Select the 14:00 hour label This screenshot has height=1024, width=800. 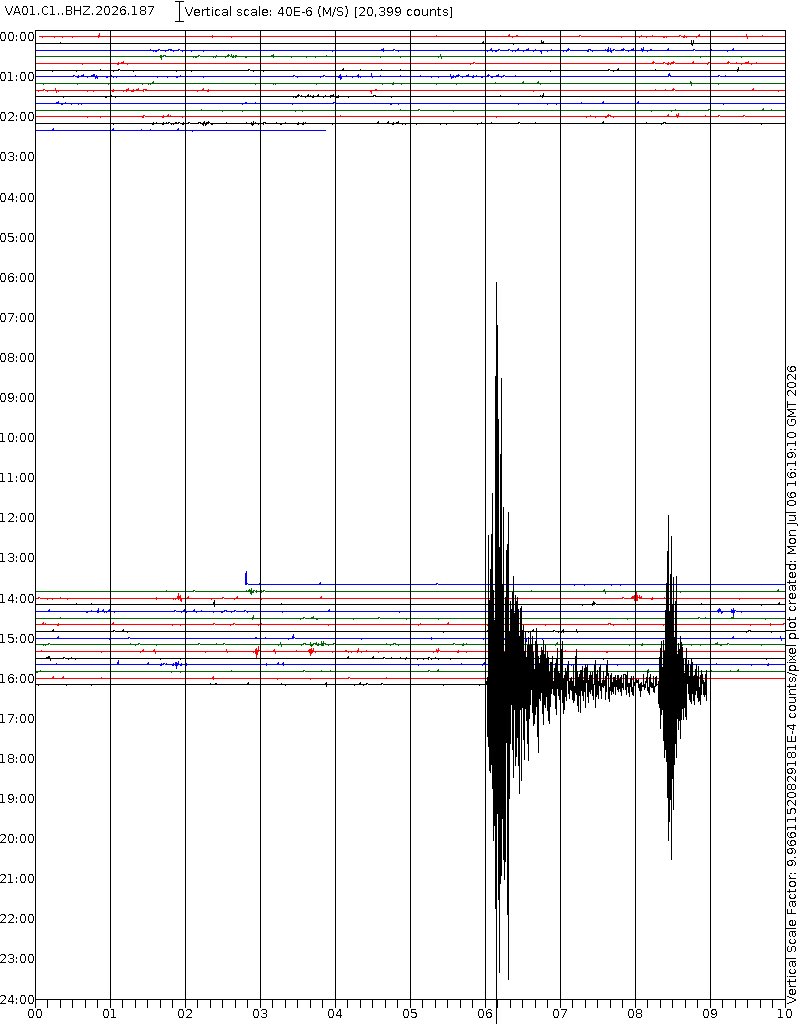[18, 599]
